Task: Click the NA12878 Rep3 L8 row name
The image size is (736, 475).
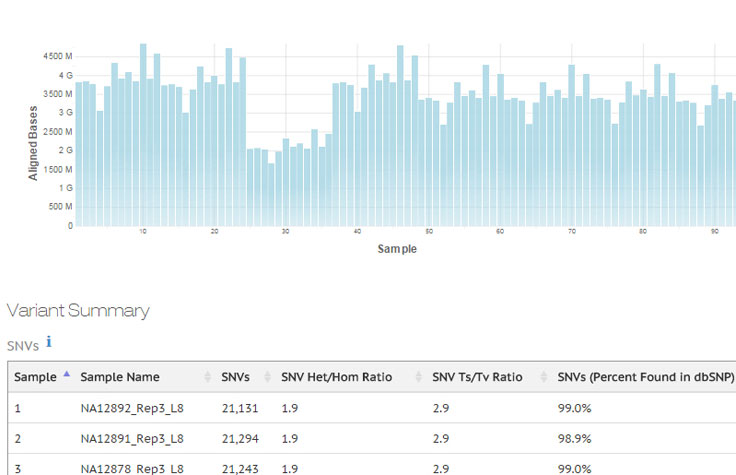Action: tap(132, 467)
